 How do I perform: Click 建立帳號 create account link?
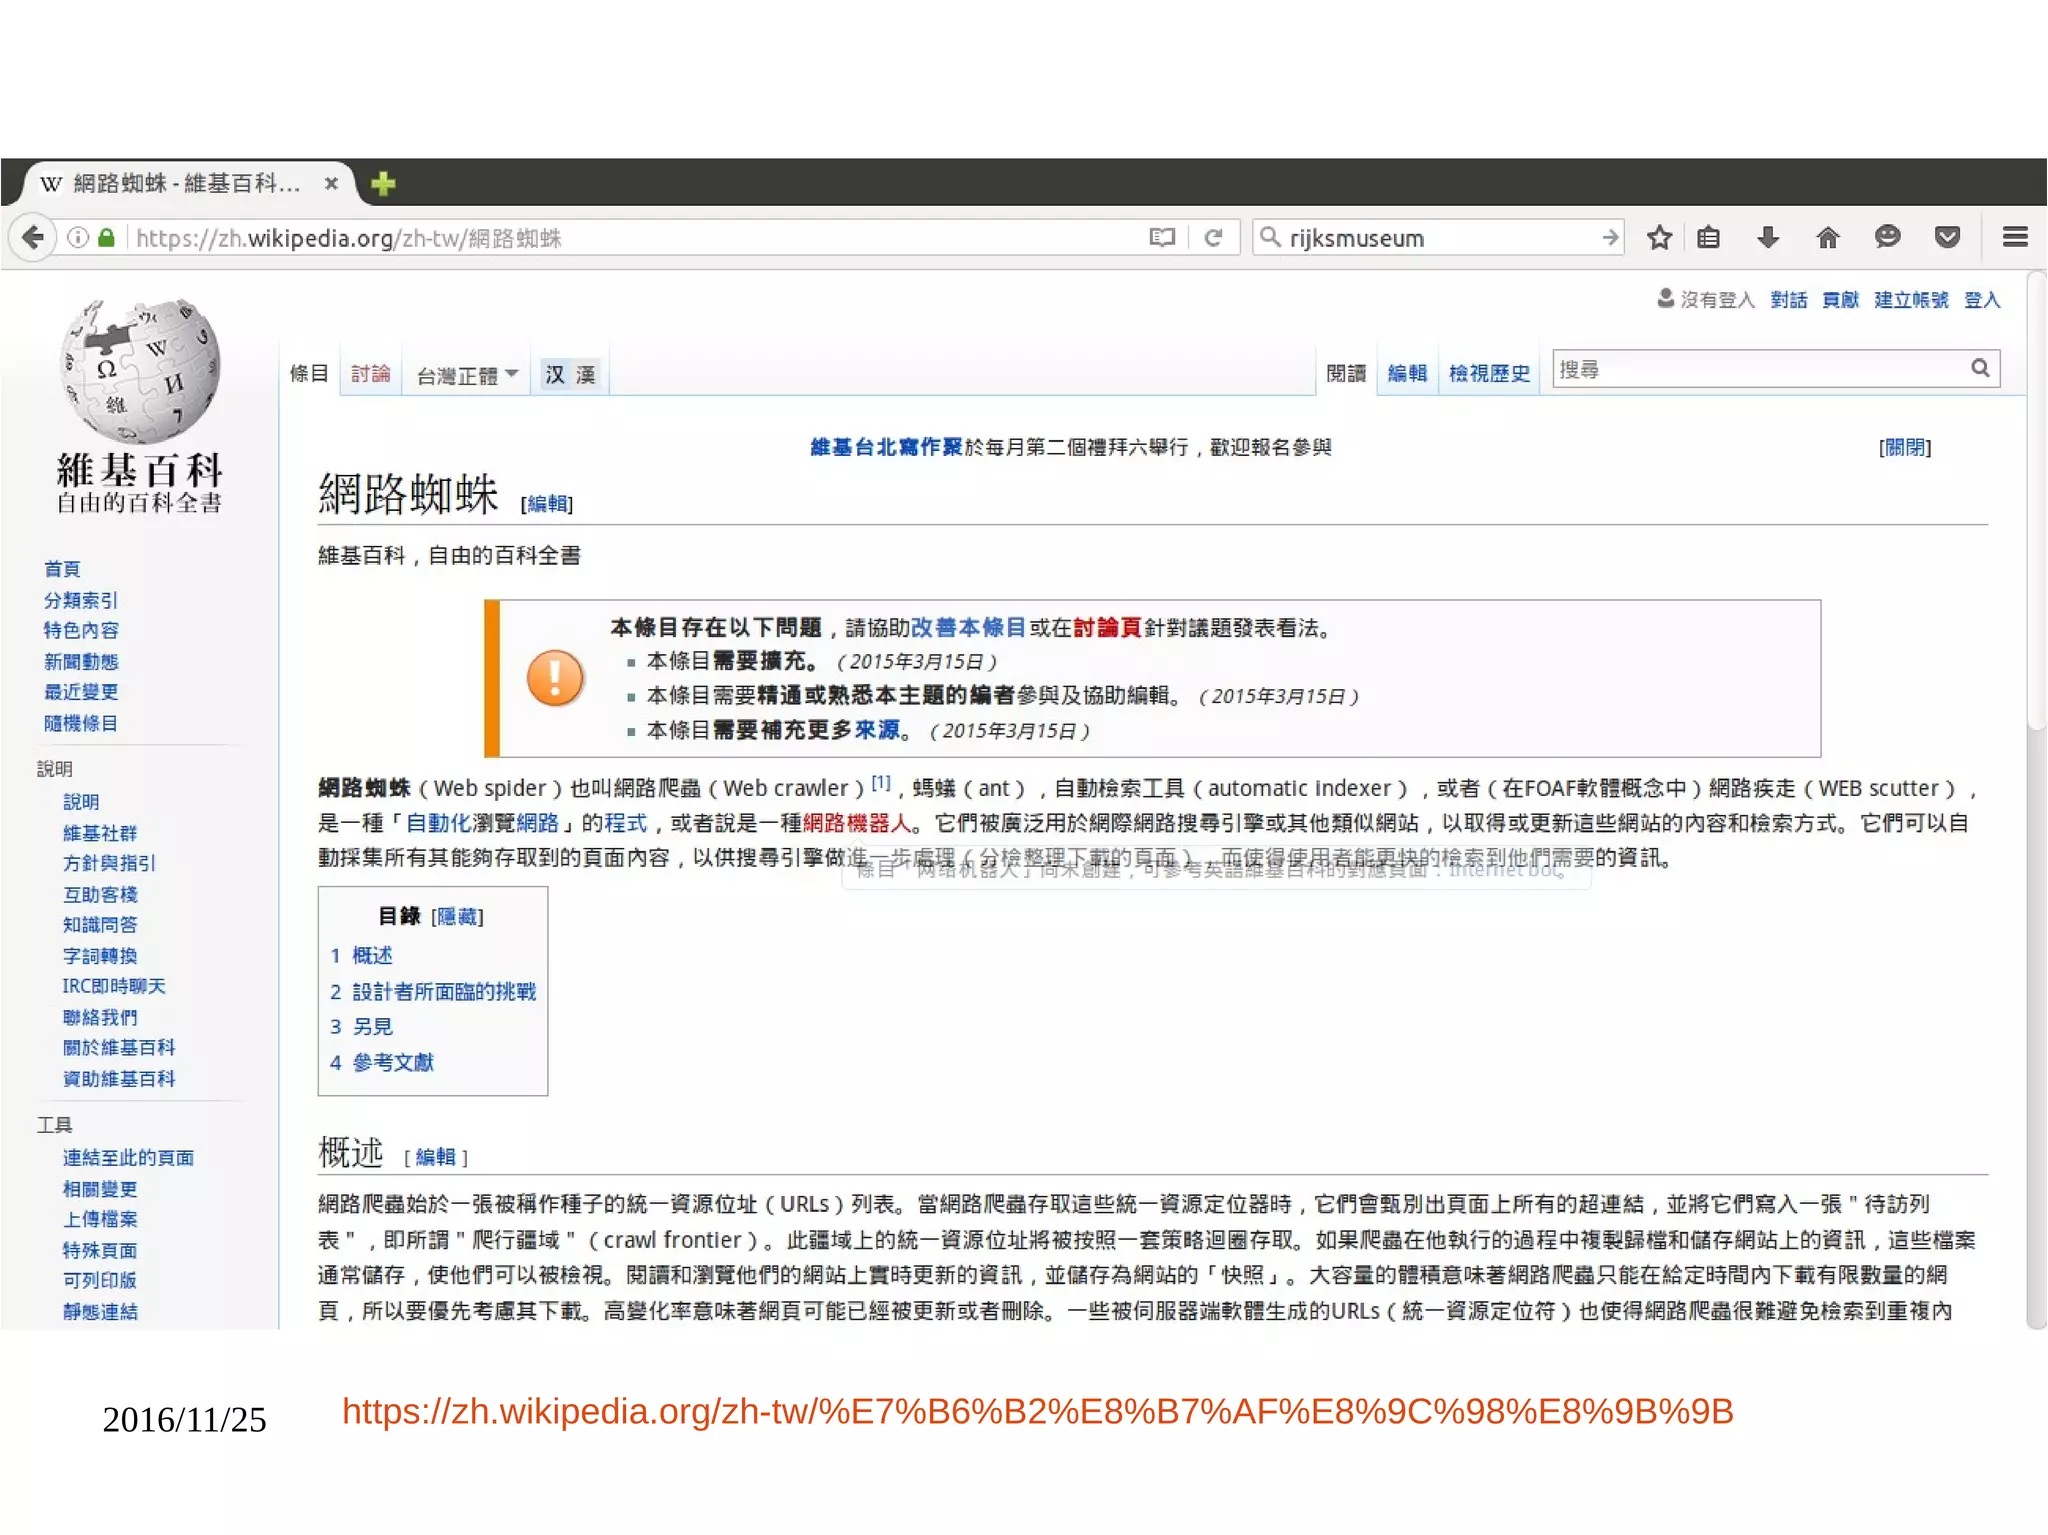(1911, 300)
